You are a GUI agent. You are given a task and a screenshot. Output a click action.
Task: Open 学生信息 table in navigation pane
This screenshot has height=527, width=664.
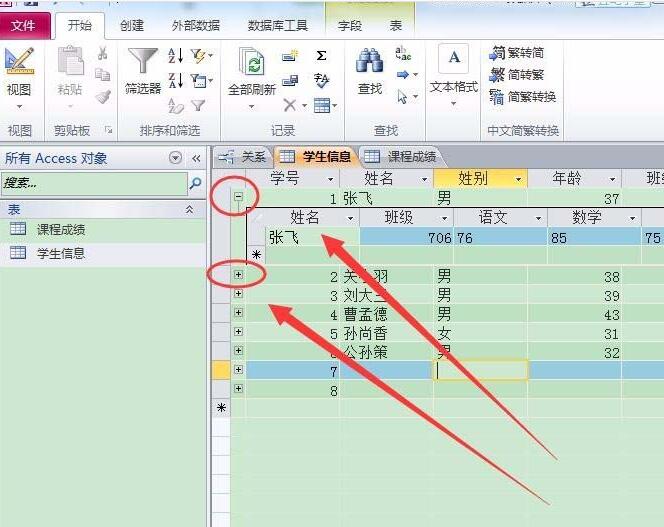coord(61,253)
